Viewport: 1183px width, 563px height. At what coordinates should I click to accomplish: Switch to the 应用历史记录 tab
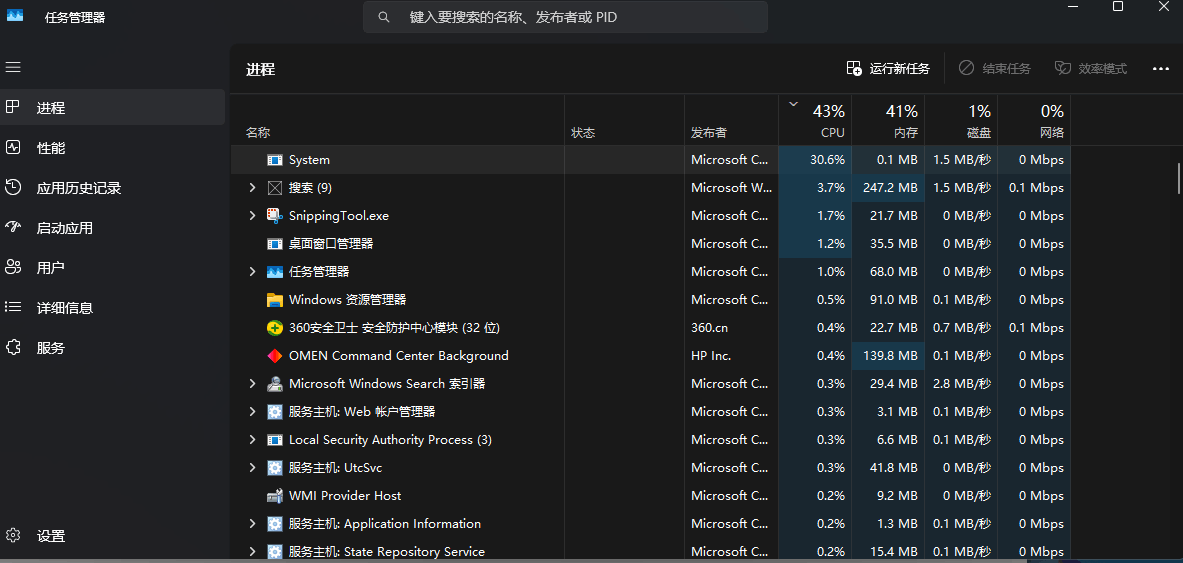112,187
